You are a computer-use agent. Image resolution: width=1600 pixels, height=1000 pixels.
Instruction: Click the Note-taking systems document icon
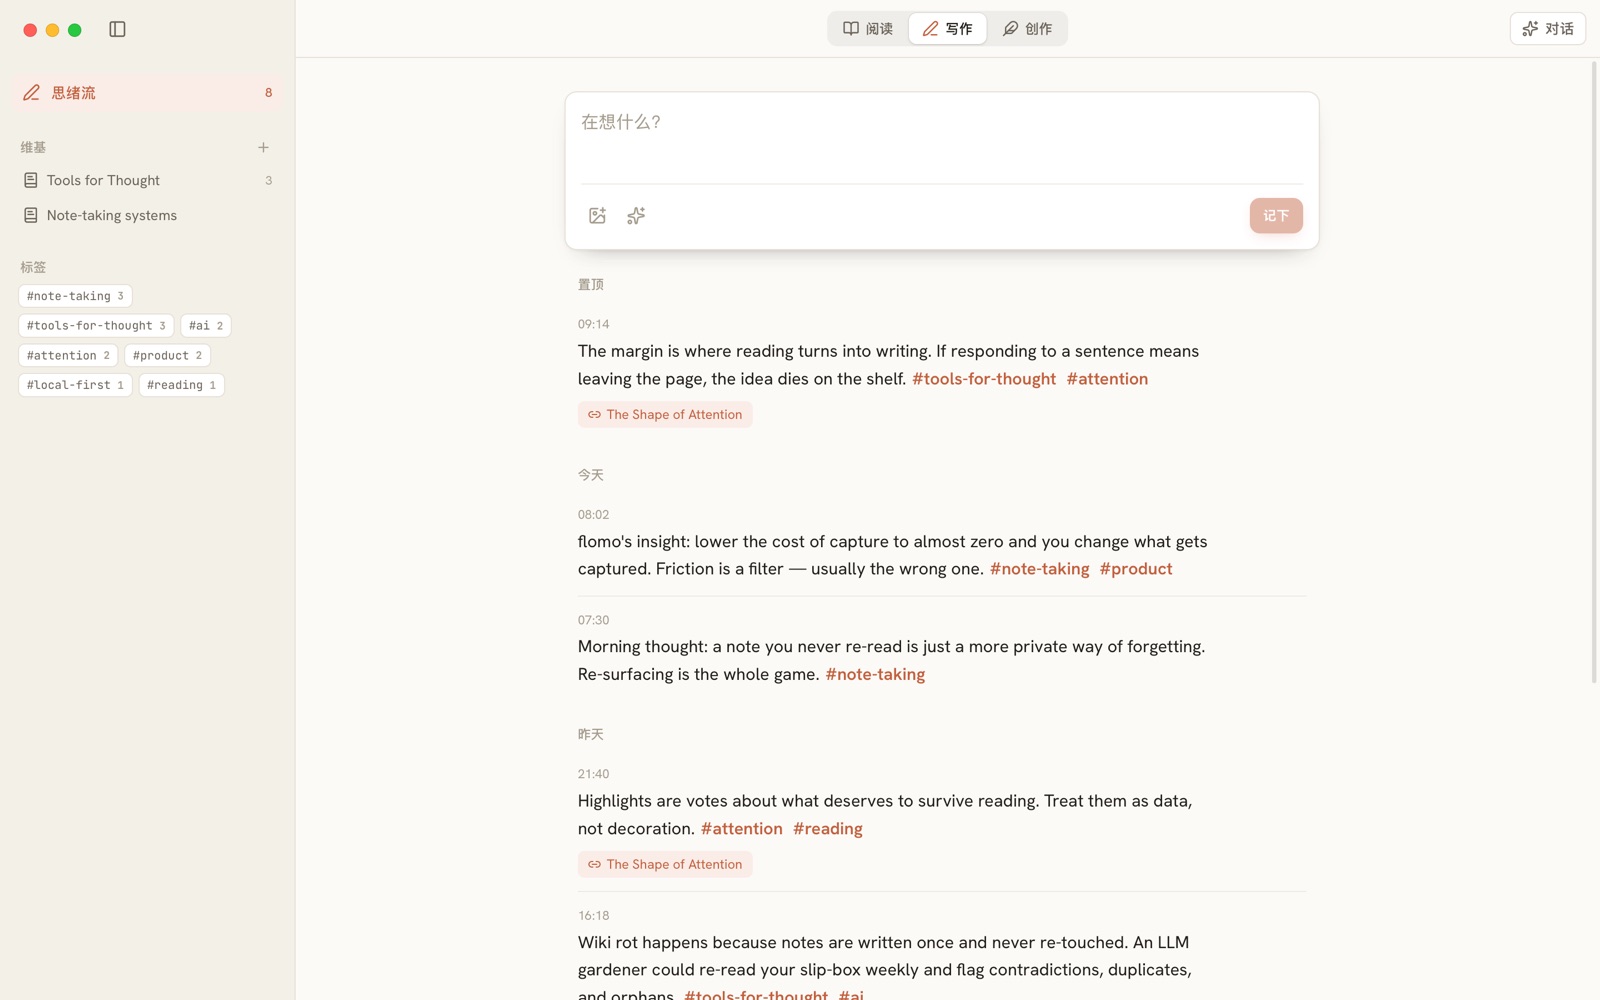coord(31,216)
